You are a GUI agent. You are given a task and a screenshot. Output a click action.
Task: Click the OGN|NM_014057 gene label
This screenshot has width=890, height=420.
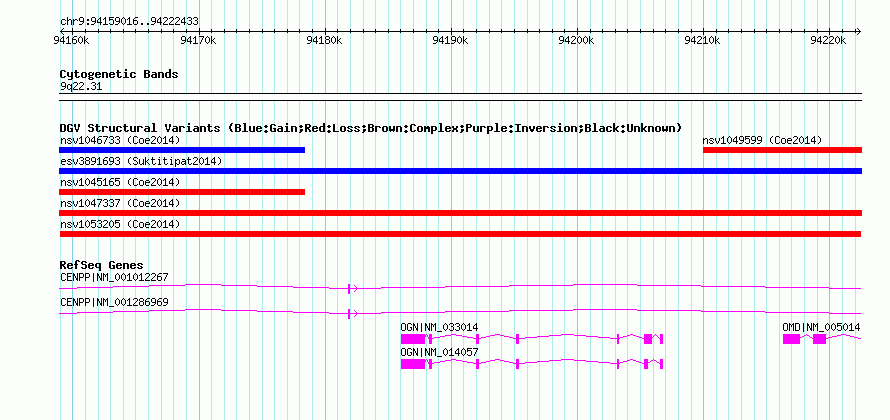click(439, 352)
